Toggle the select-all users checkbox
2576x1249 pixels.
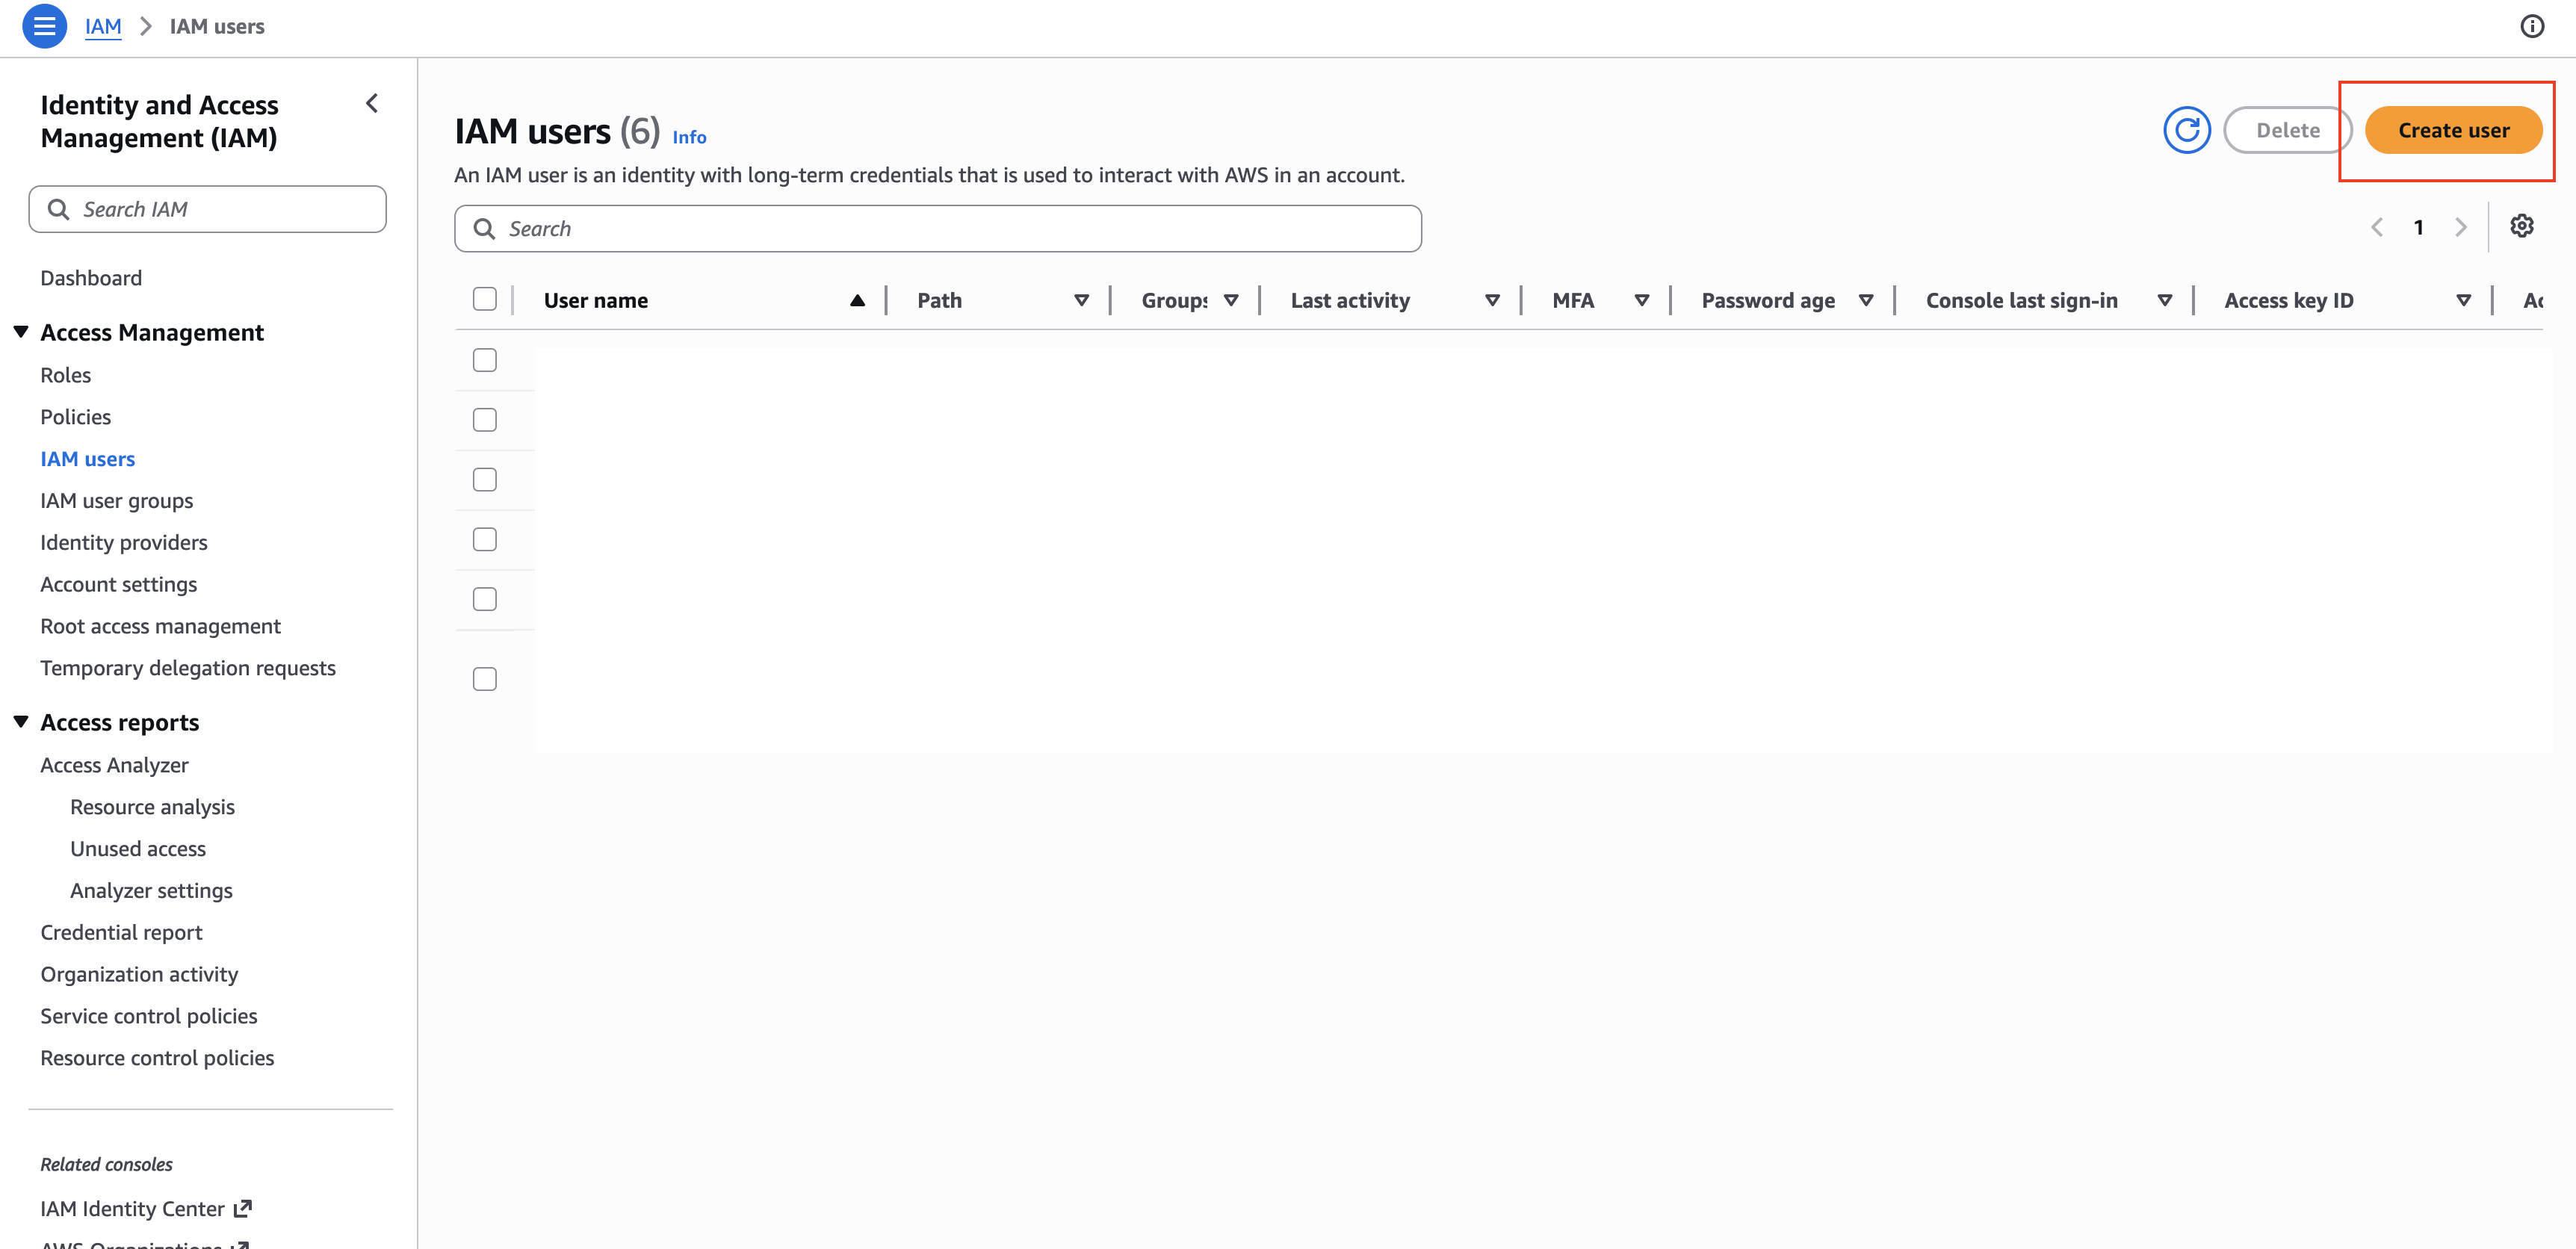tap(485, 299)
